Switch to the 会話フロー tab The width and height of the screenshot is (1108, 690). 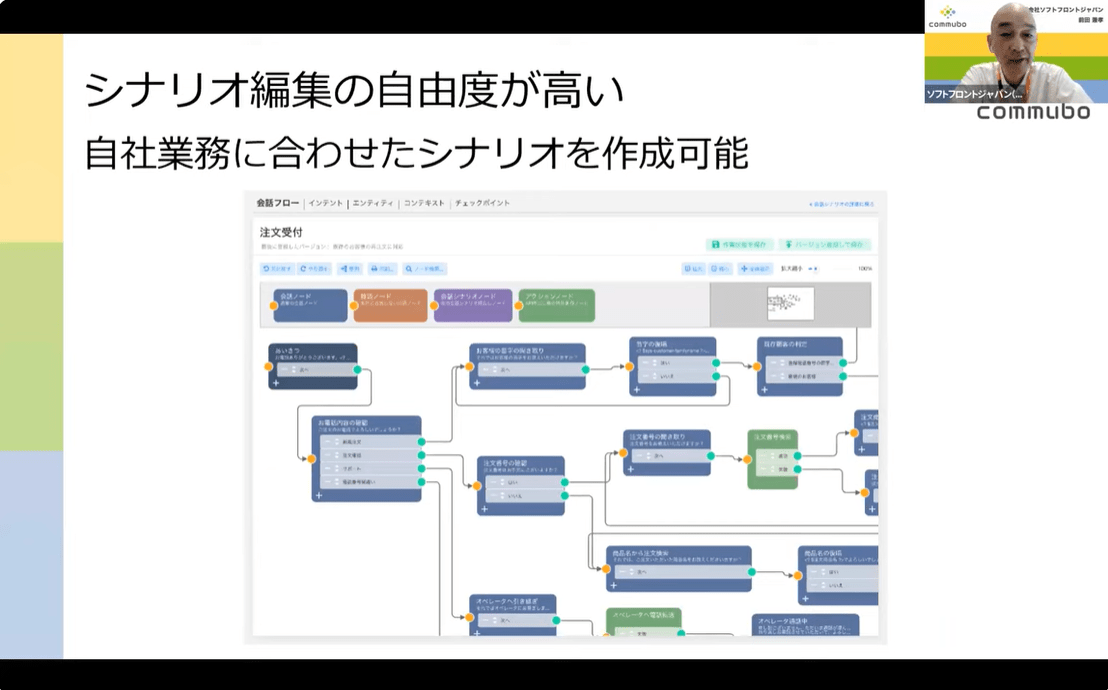point(278,203)
